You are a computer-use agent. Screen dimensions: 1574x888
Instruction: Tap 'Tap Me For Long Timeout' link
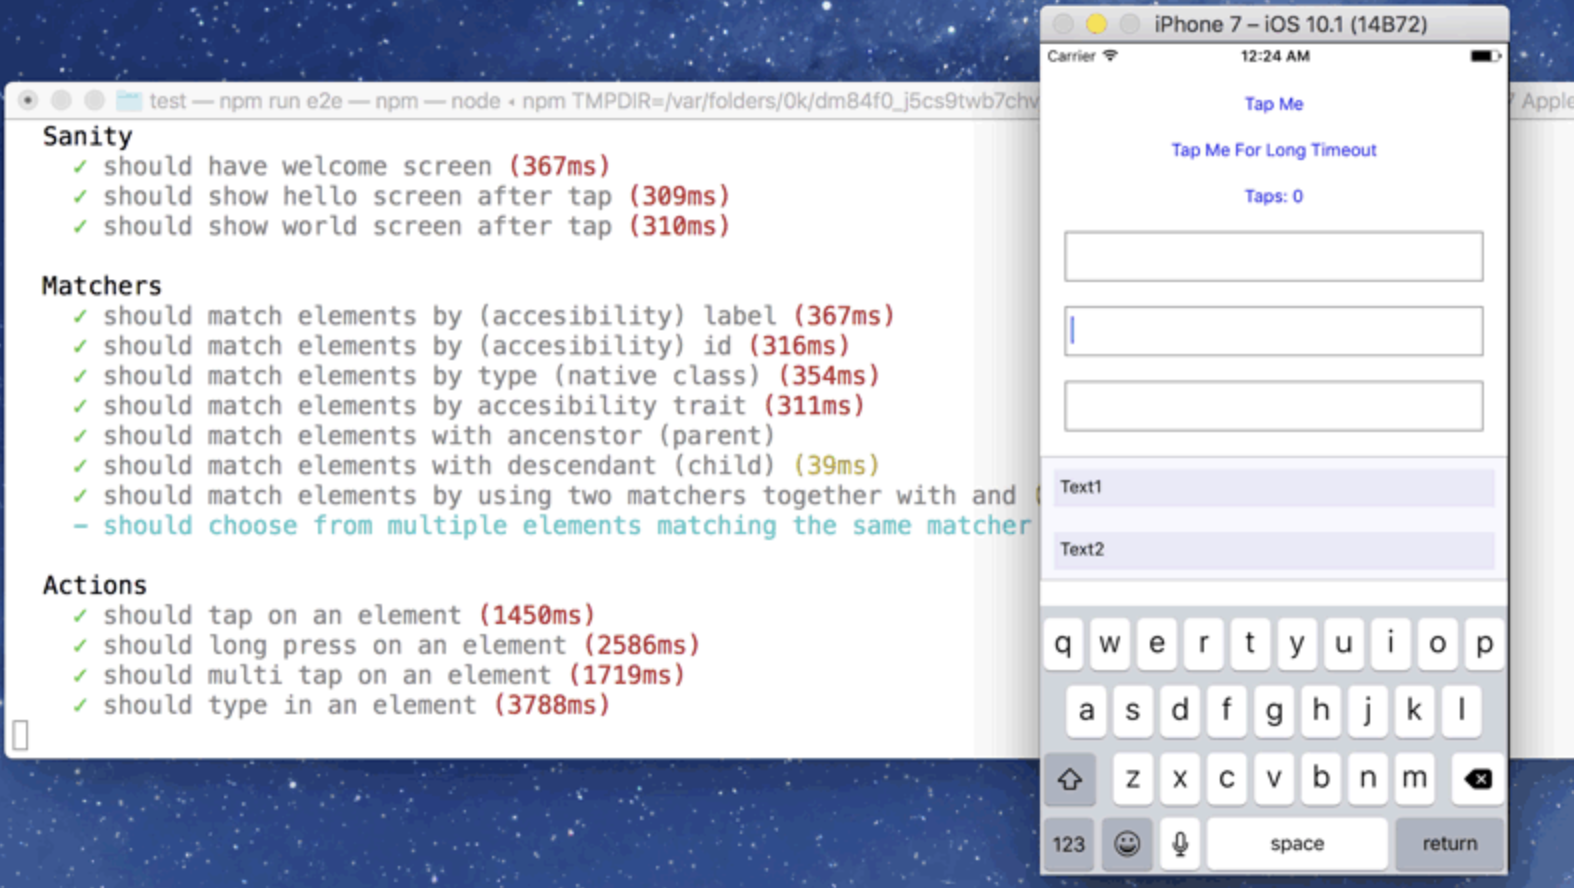click(x=1273, y=150)
